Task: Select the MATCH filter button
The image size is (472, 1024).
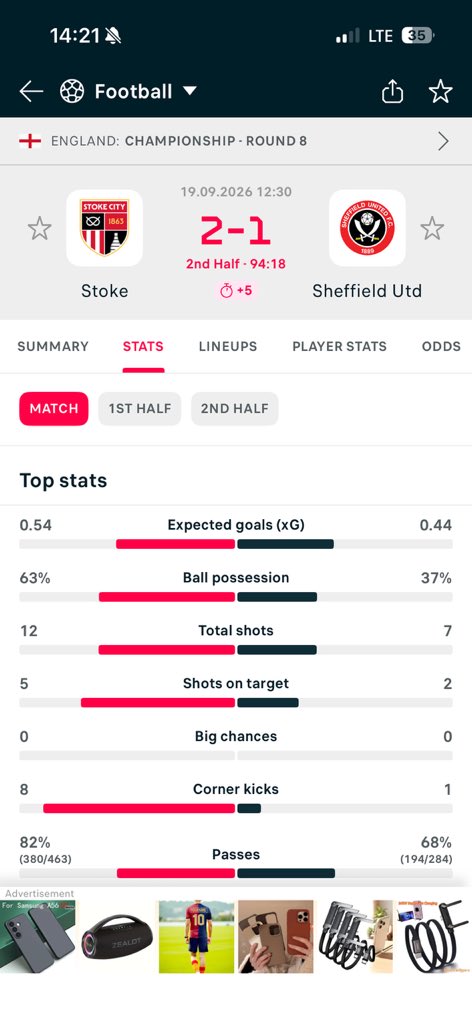Action: tap(54, 409)
